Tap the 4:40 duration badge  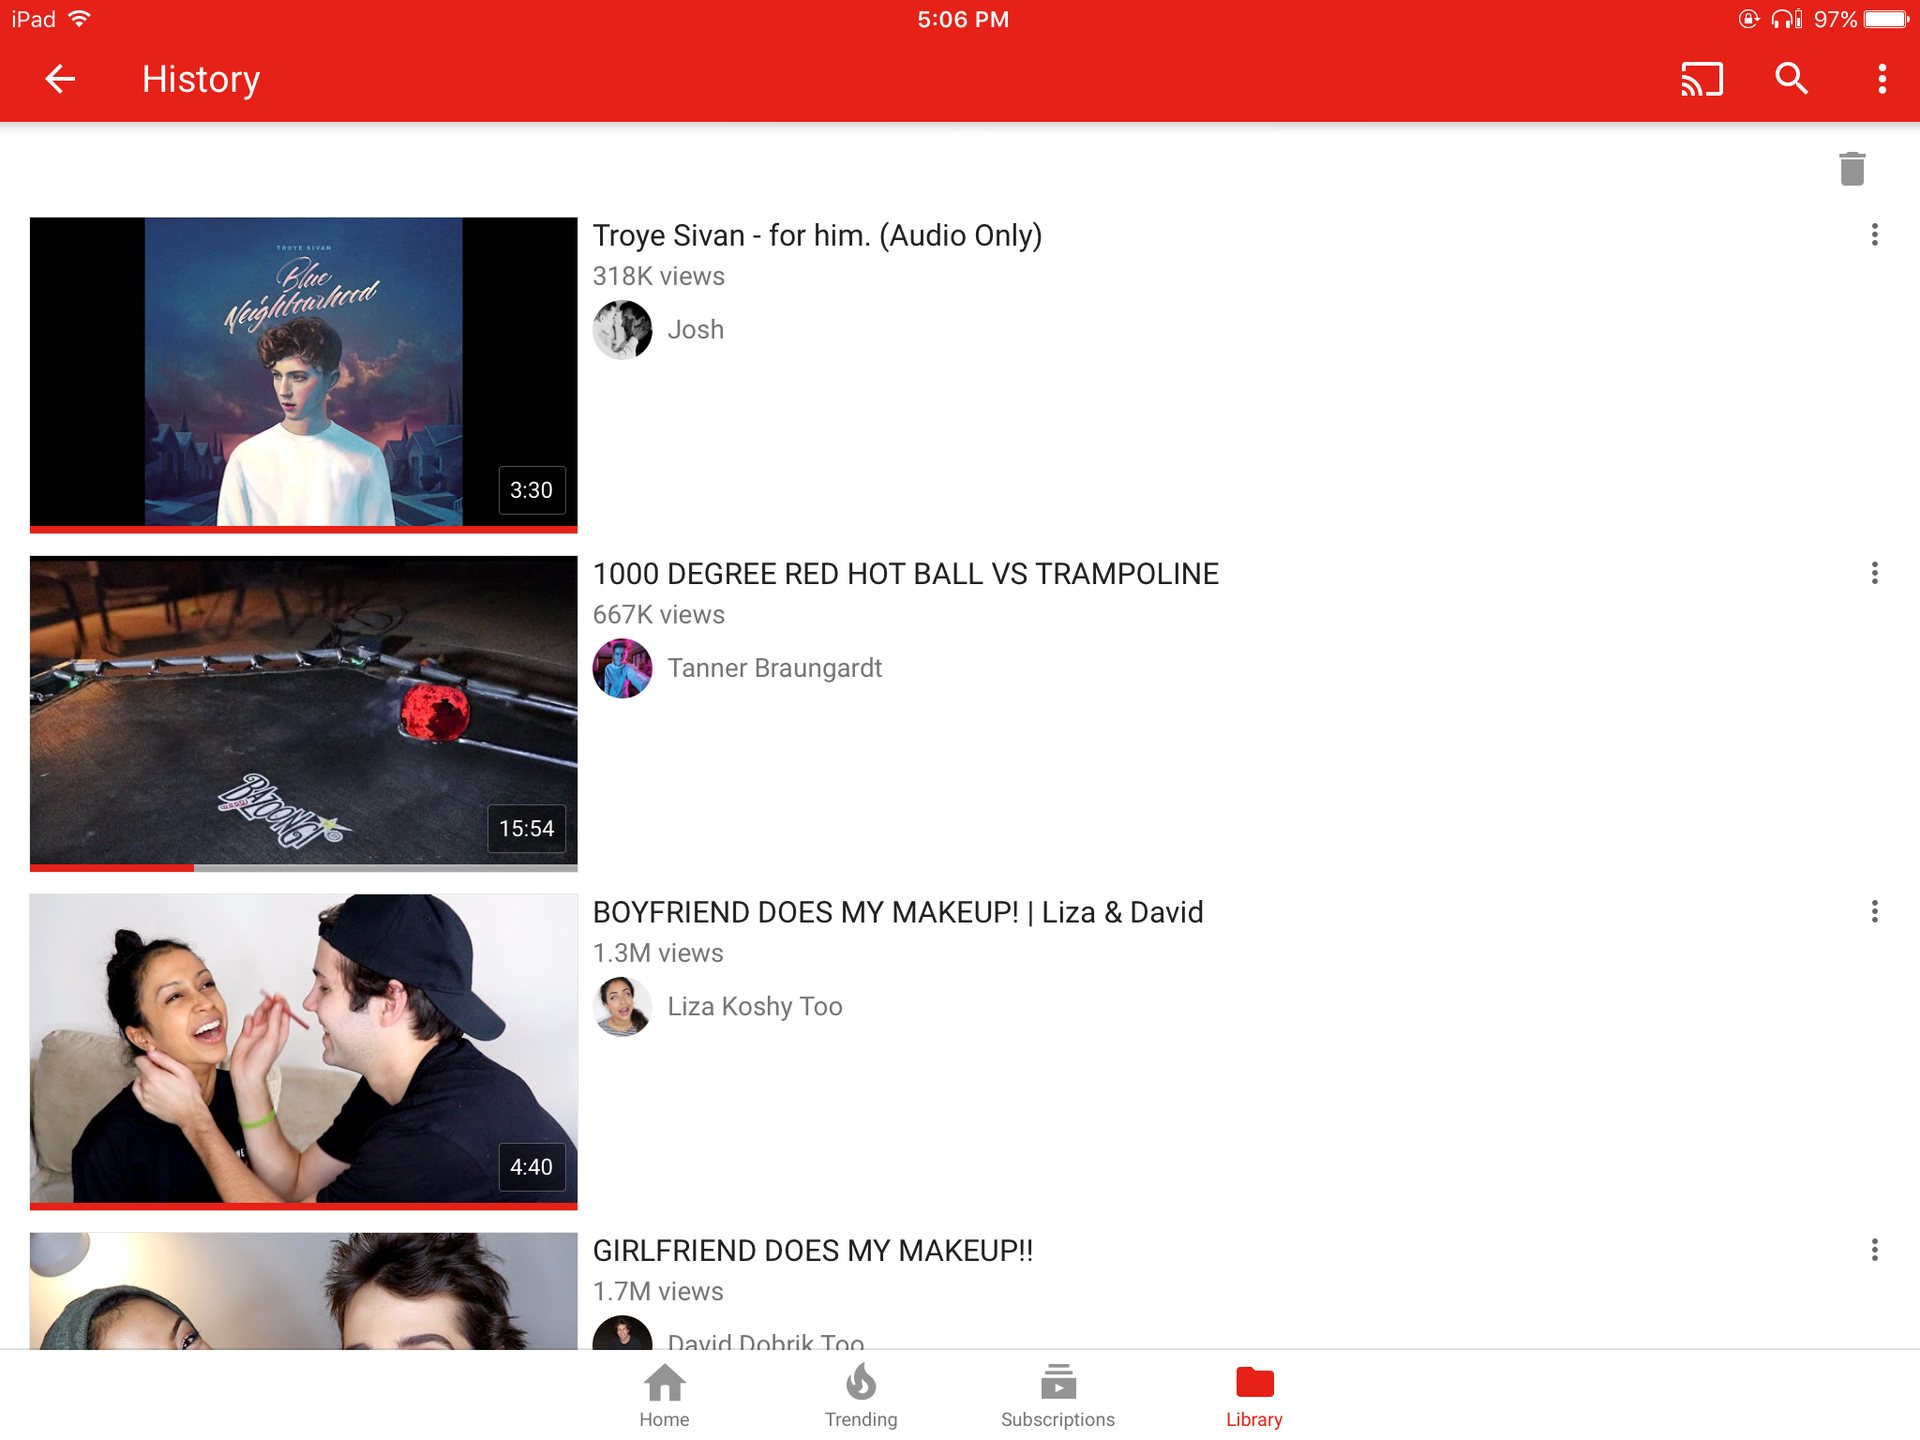(531, 1167)
